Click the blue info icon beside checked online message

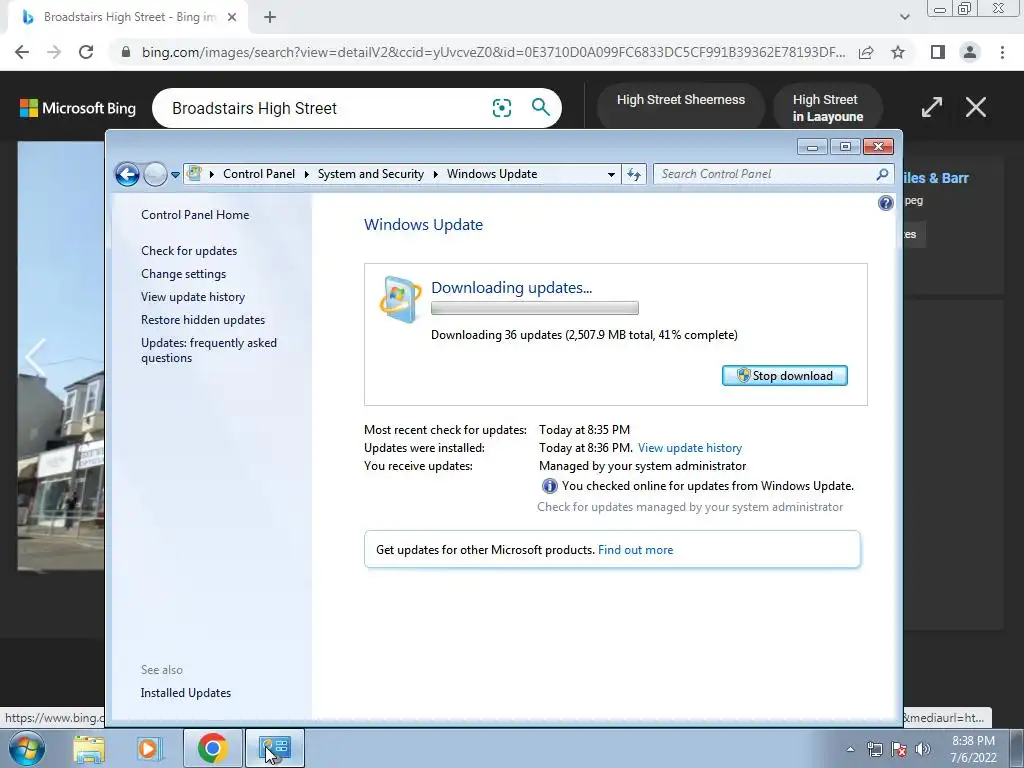tap(549, 486)
